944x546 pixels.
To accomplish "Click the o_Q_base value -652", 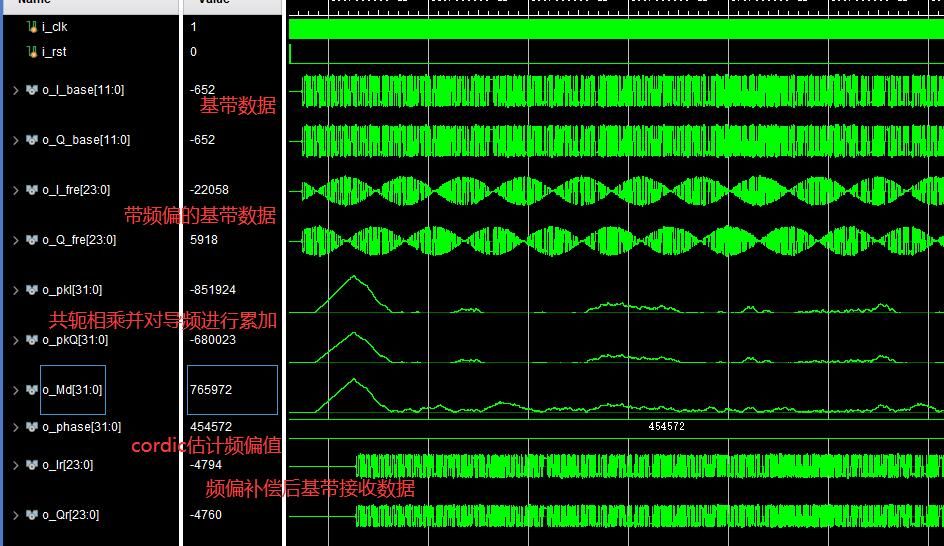I will click(x=202, y=140).
